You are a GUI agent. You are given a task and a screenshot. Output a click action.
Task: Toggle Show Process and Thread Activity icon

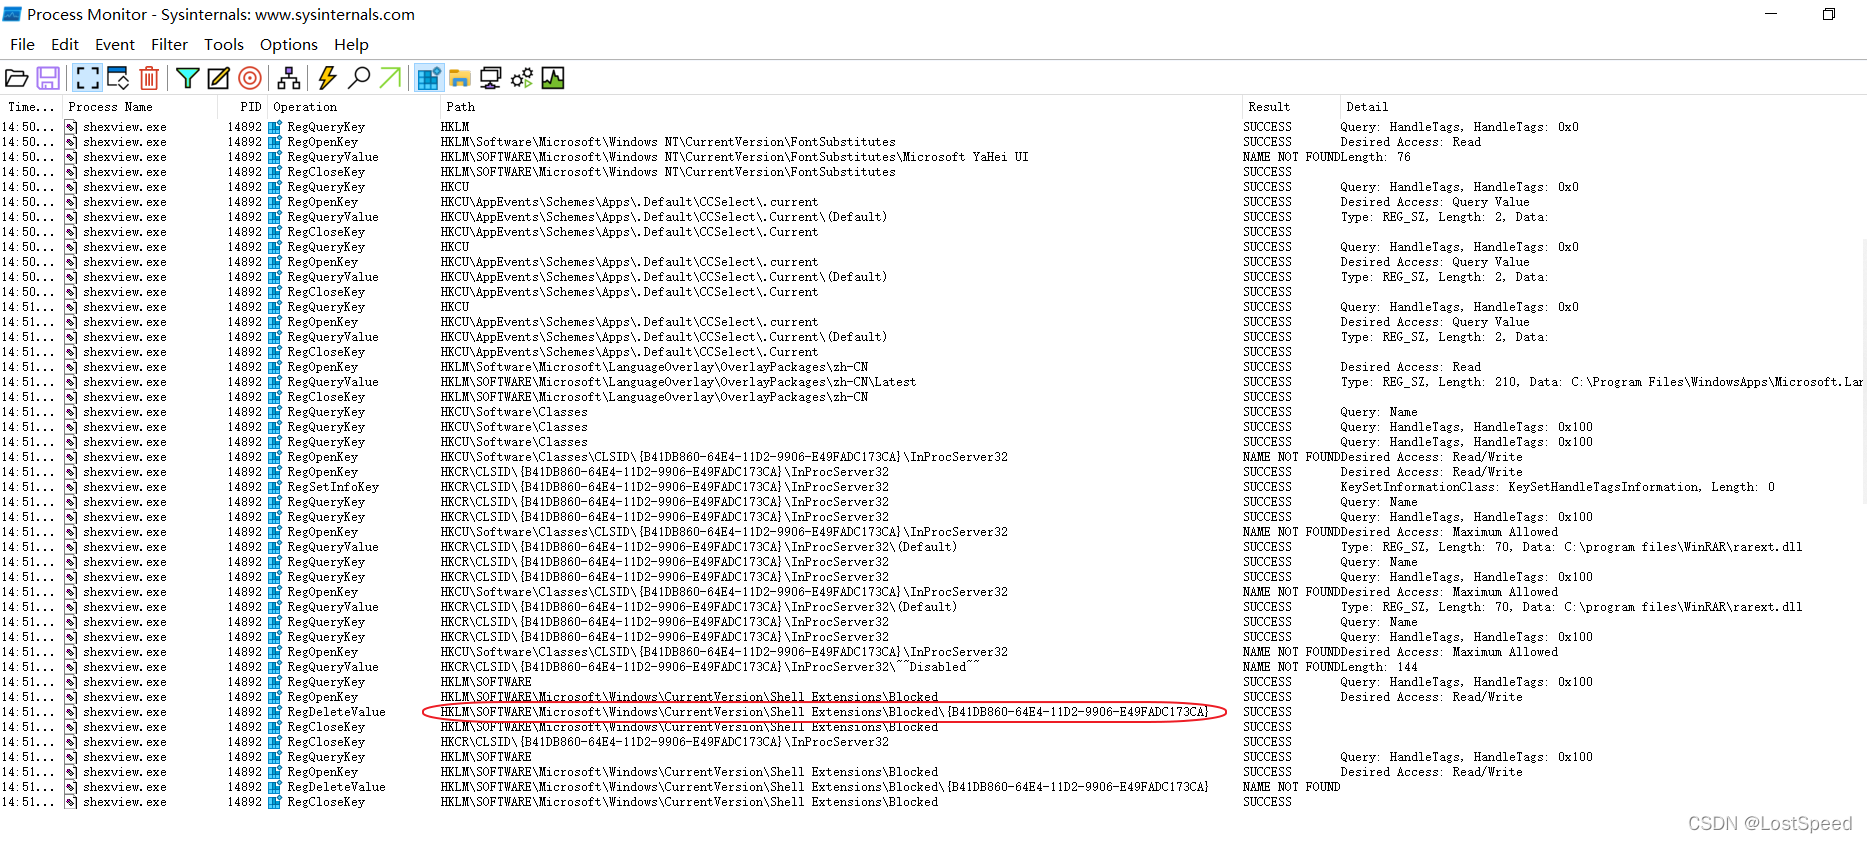tap(522, 78)
